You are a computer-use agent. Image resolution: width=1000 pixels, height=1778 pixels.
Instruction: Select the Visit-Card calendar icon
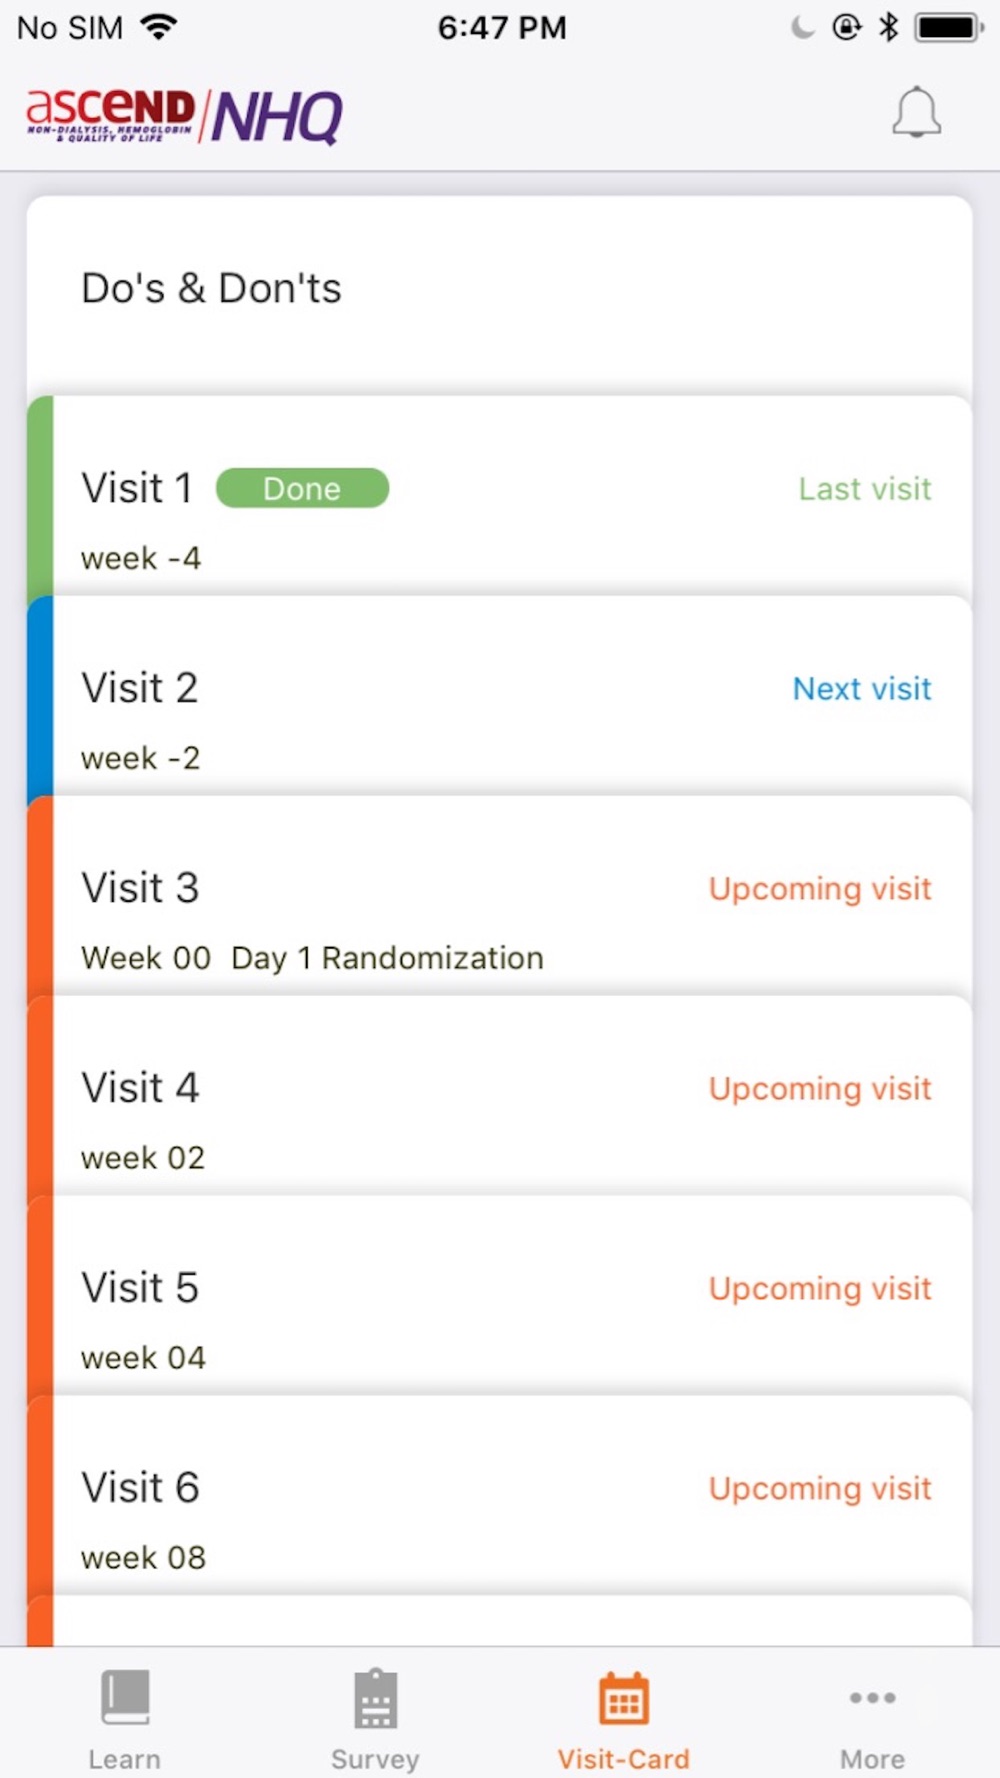(624, 1698)
